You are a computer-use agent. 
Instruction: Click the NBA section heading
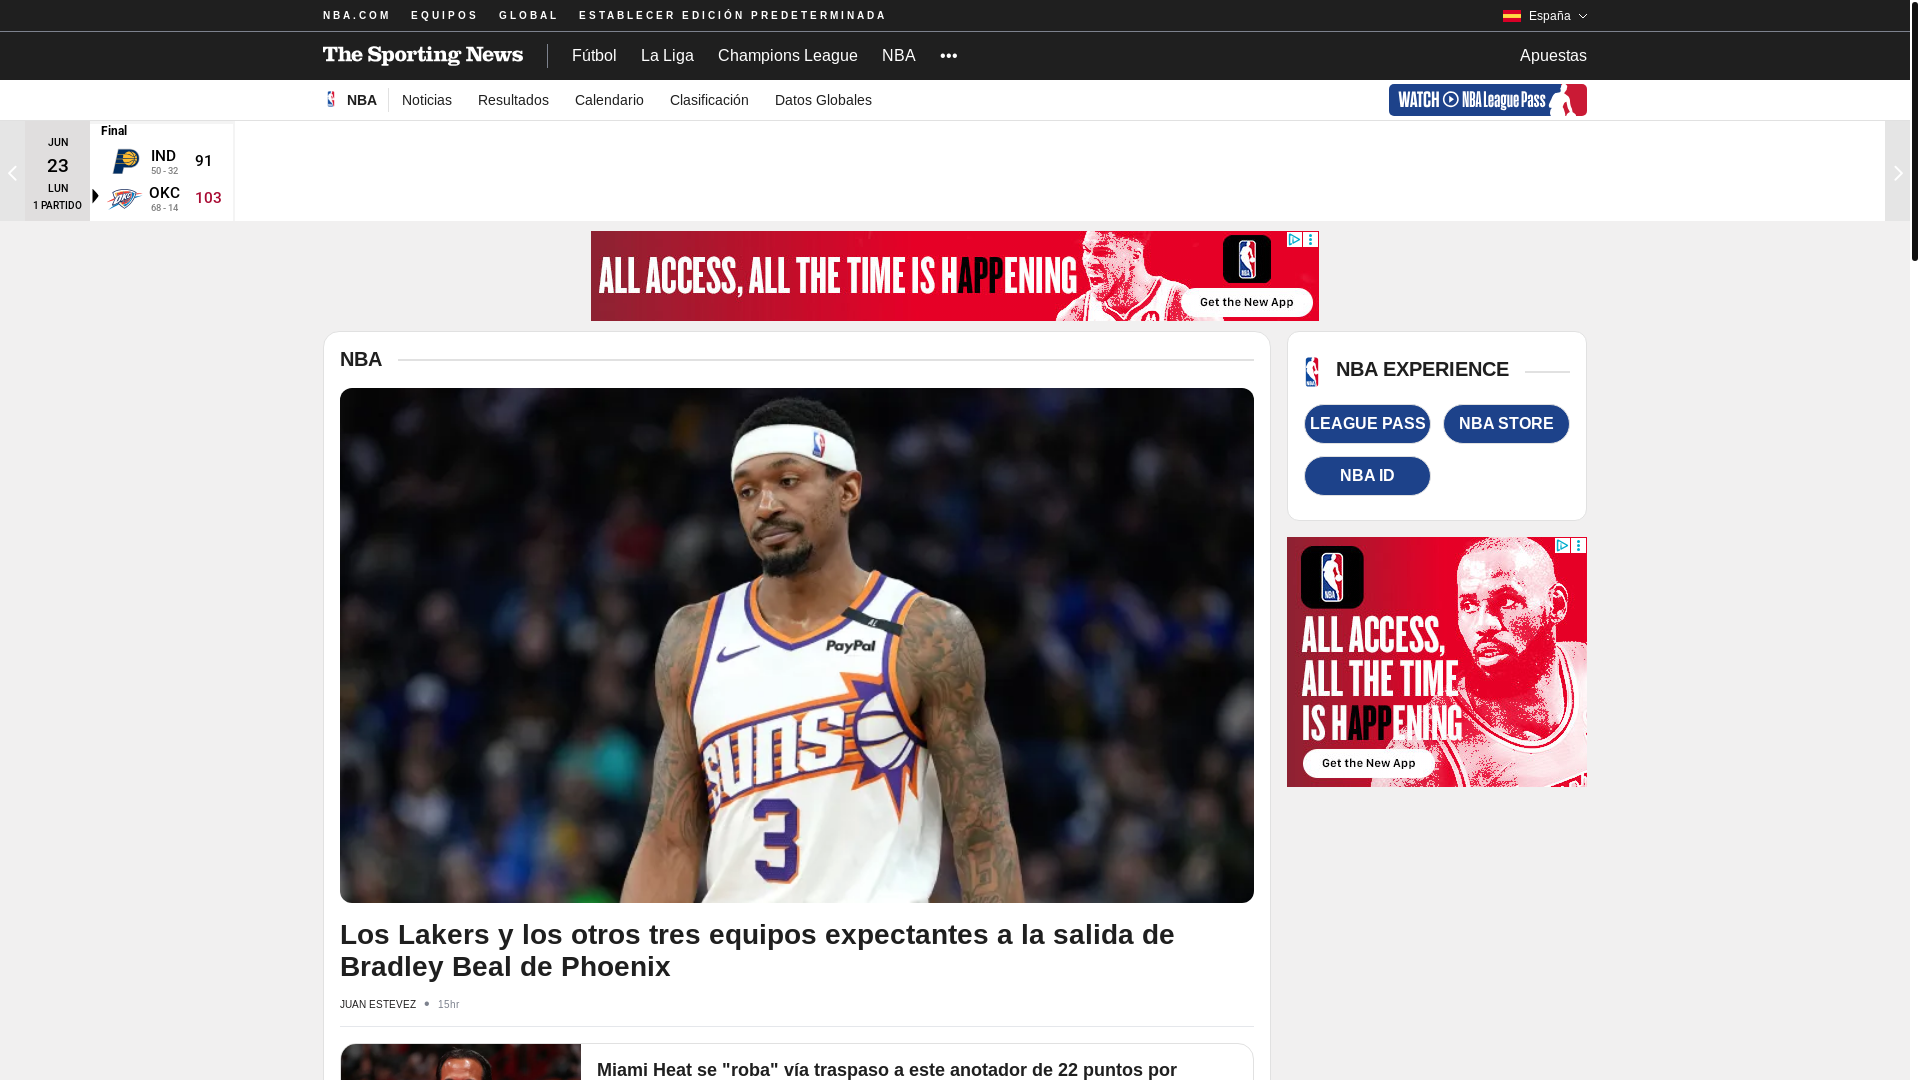coord(361,359)
